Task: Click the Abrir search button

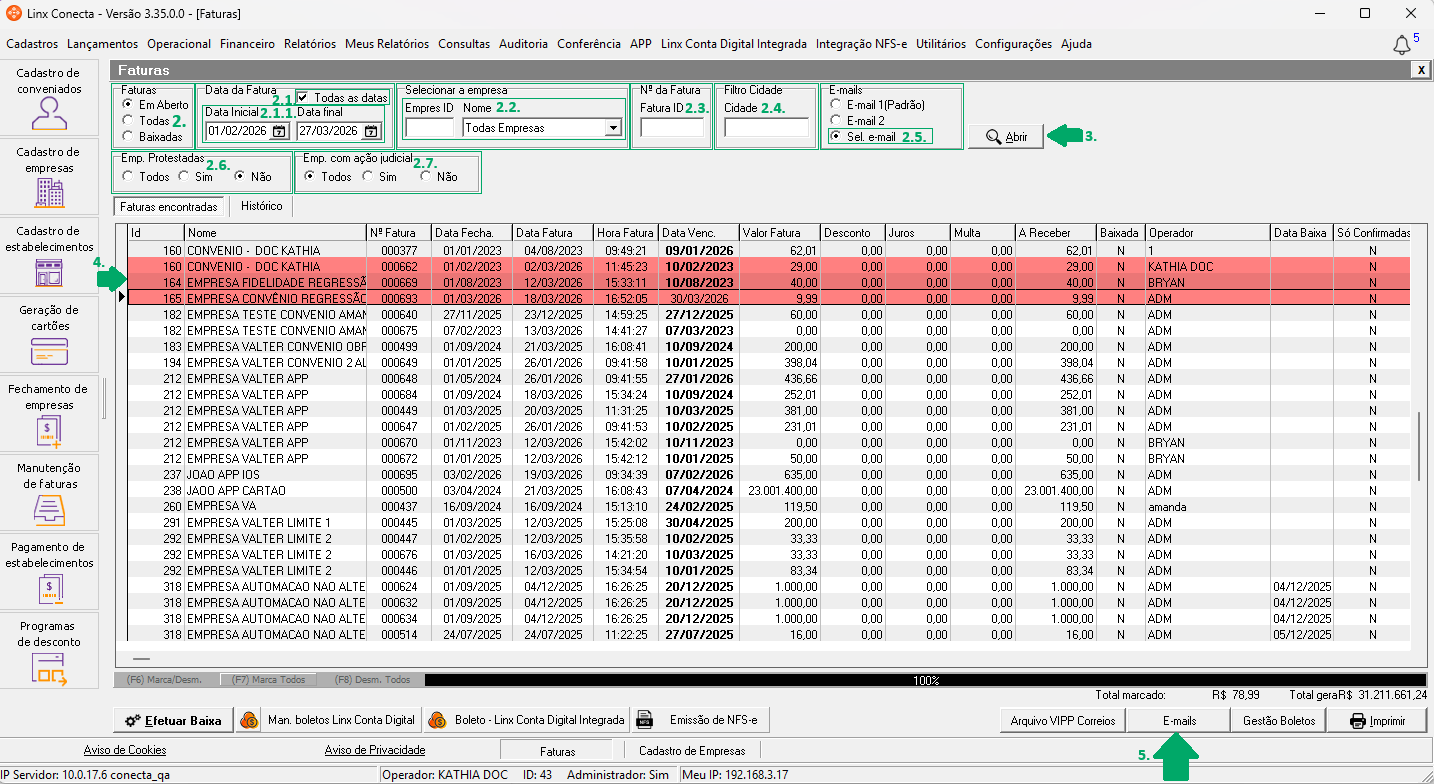Action: click(1005, 137)
